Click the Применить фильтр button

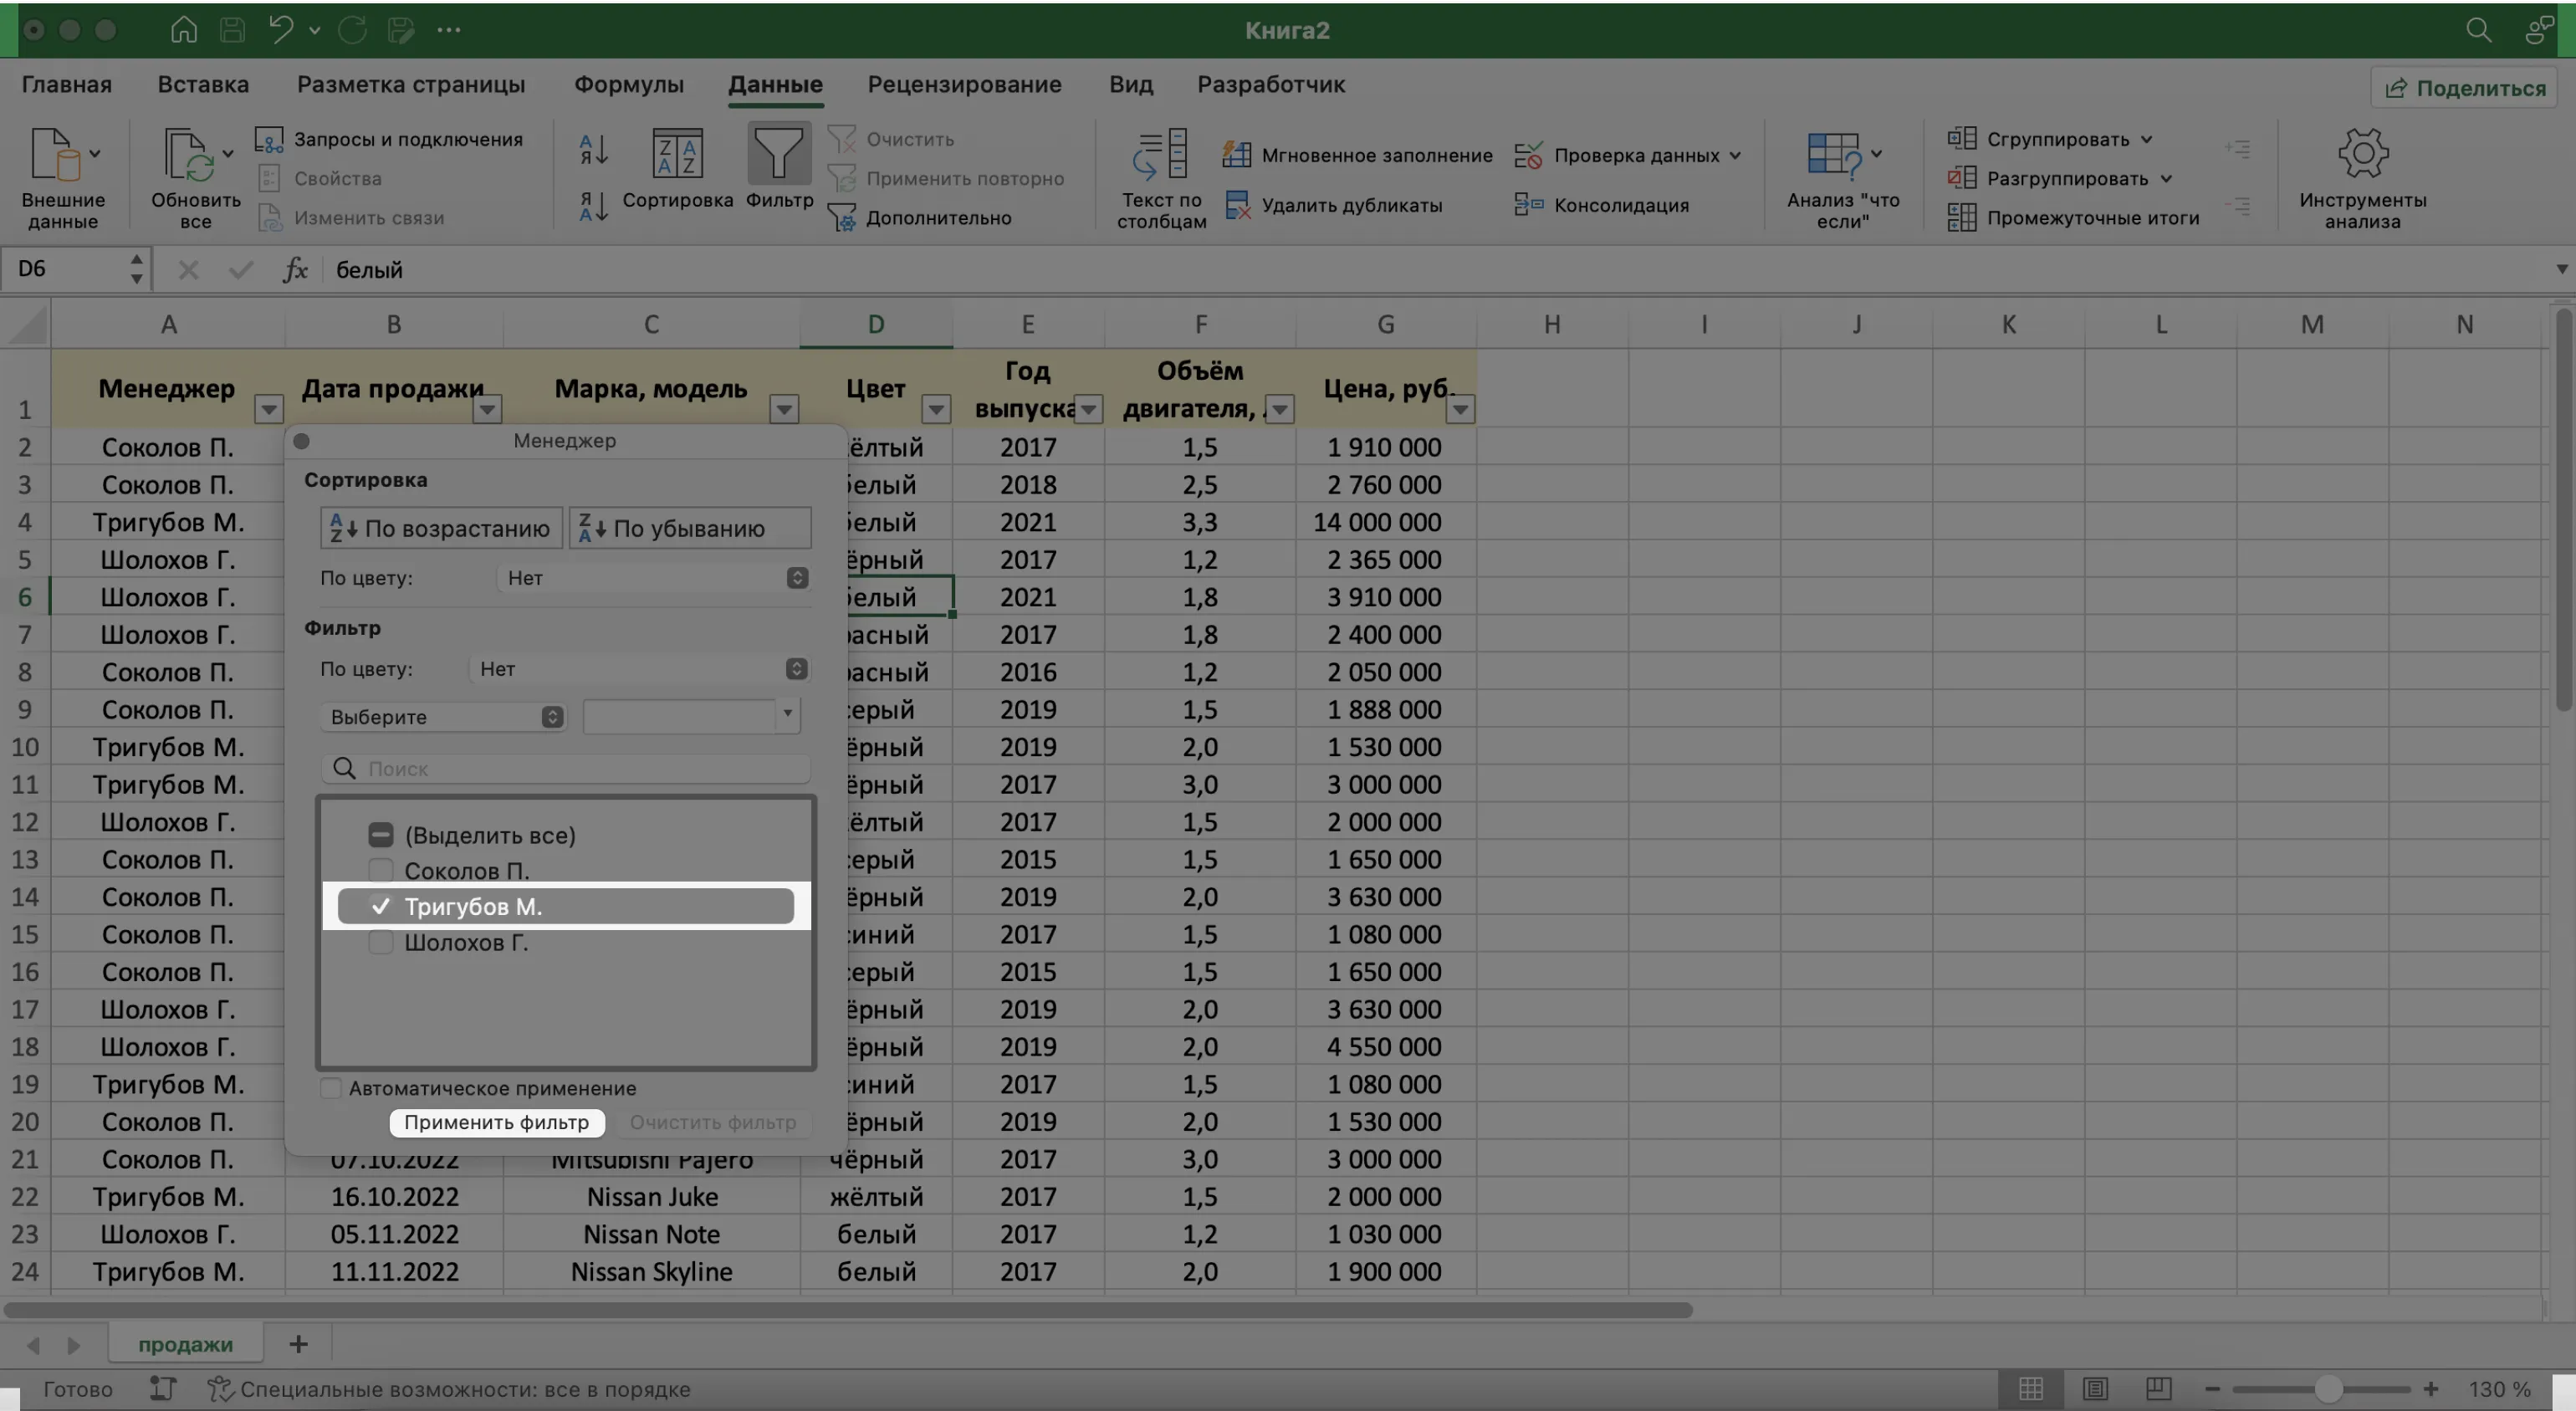pos(496,1122)
